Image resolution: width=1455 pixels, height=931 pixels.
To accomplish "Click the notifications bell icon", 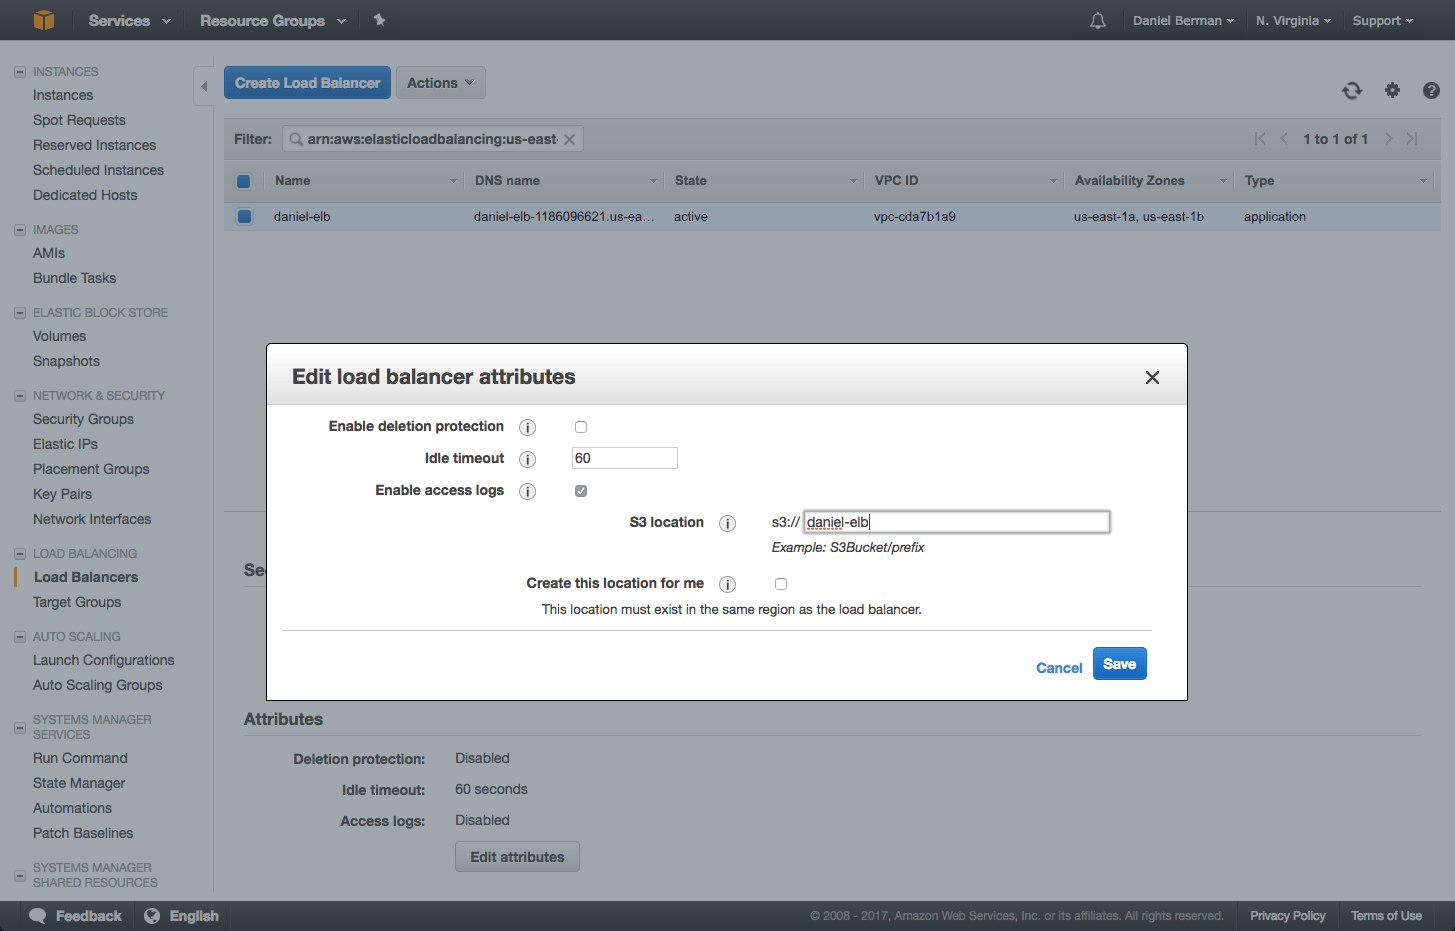I will click(x=1097, y=20).
